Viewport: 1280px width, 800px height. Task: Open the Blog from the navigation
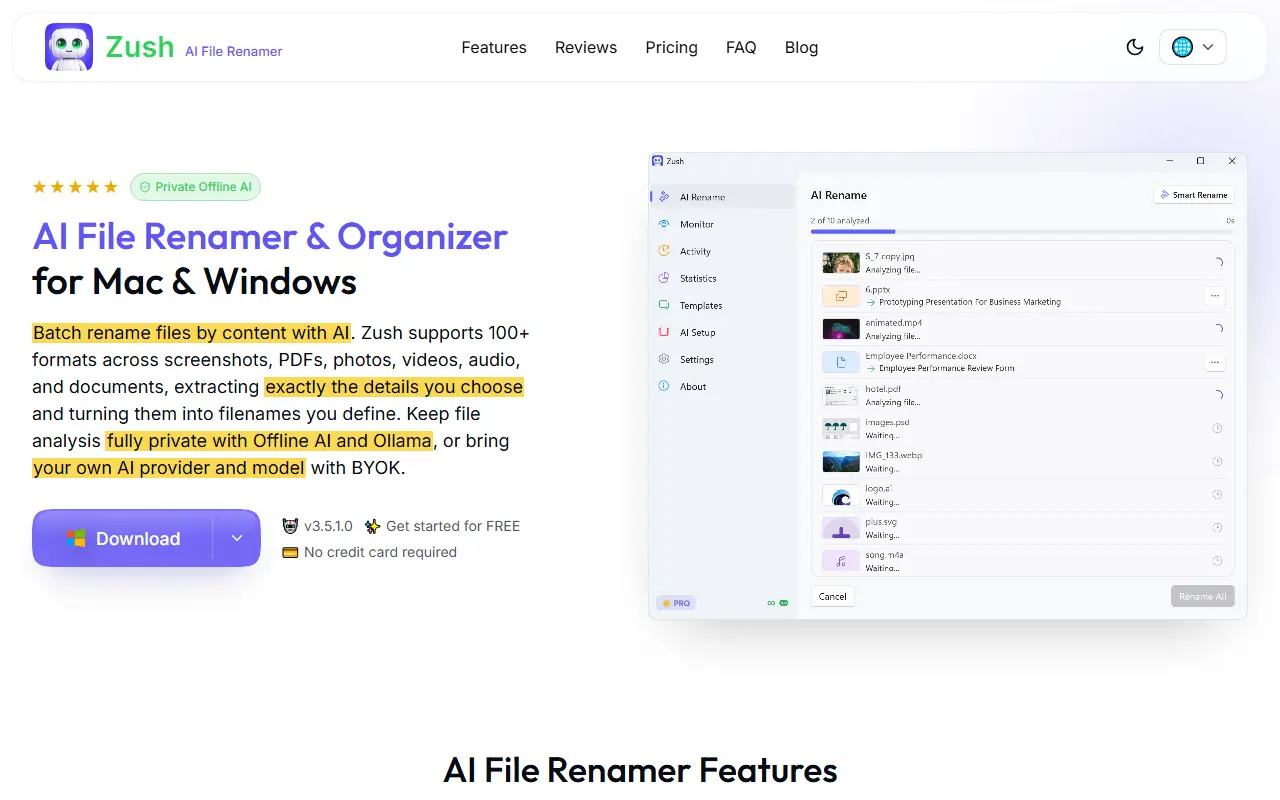coord(801,47)
